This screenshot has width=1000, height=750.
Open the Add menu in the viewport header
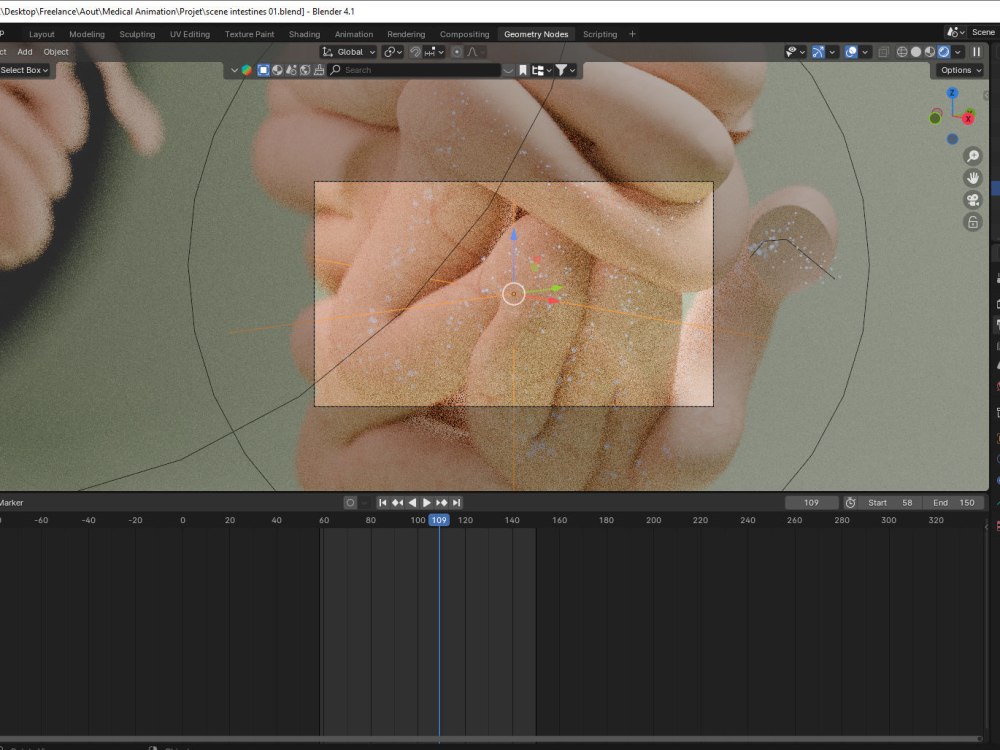tap(25, 52)
